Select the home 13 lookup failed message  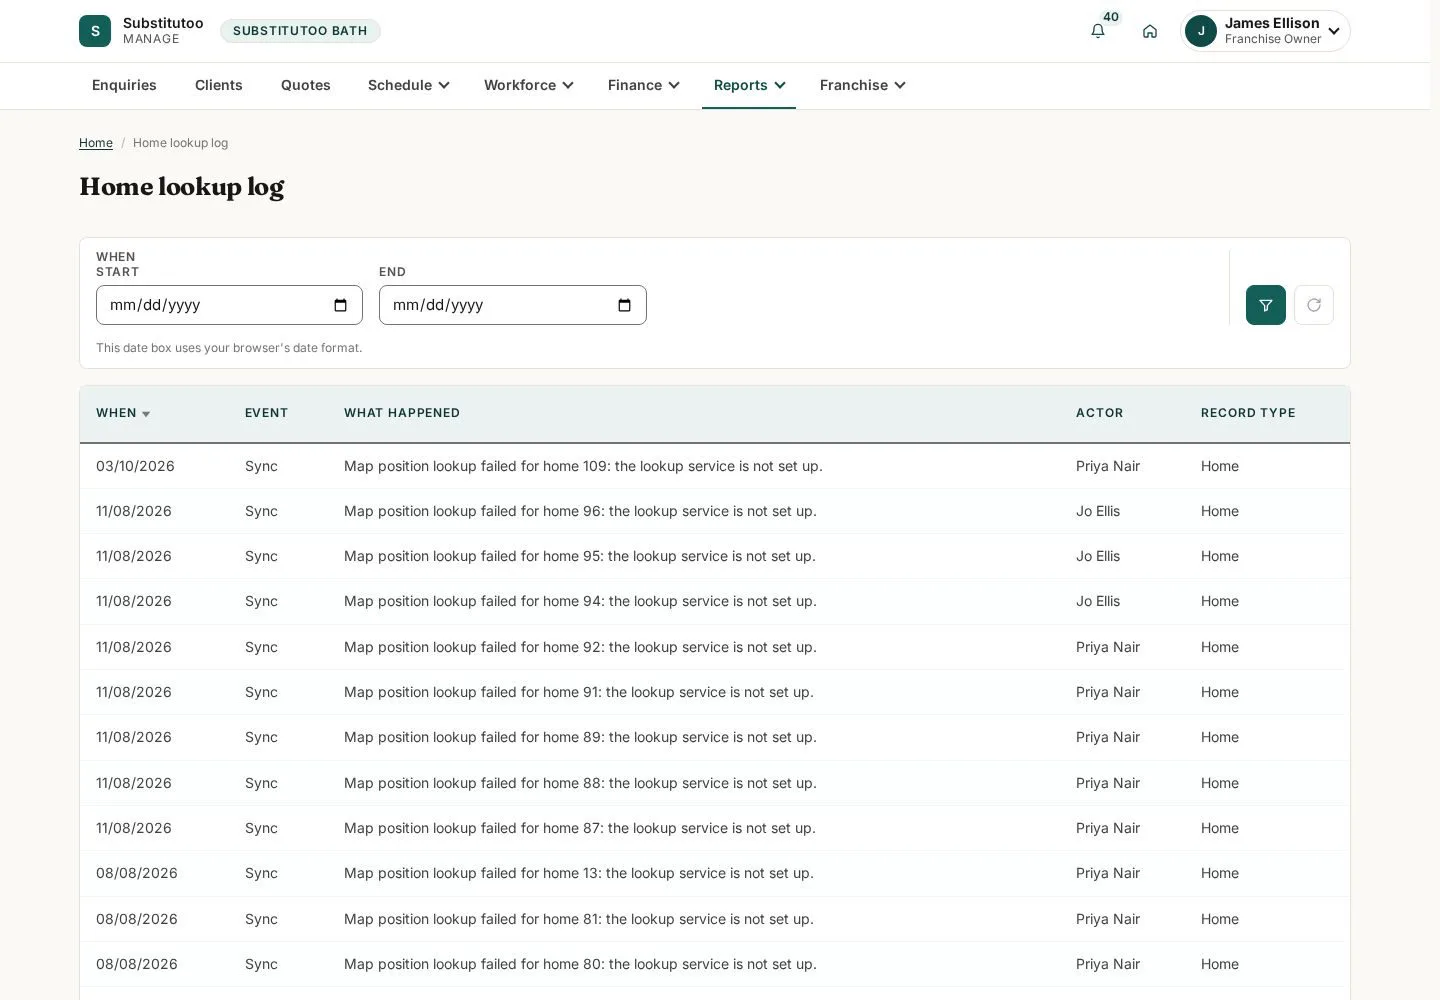coord(579,873)
